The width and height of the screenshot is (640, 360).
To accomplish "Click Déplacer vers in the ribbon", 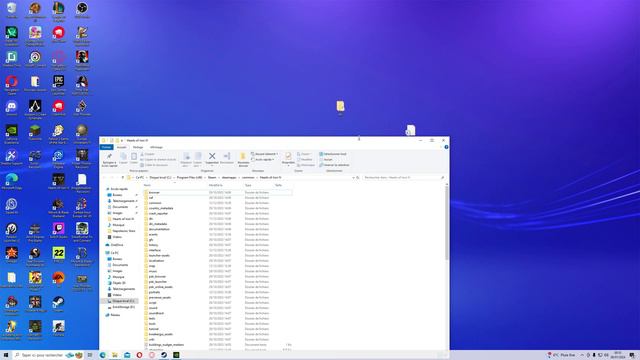I will click(x=186, y=159).
